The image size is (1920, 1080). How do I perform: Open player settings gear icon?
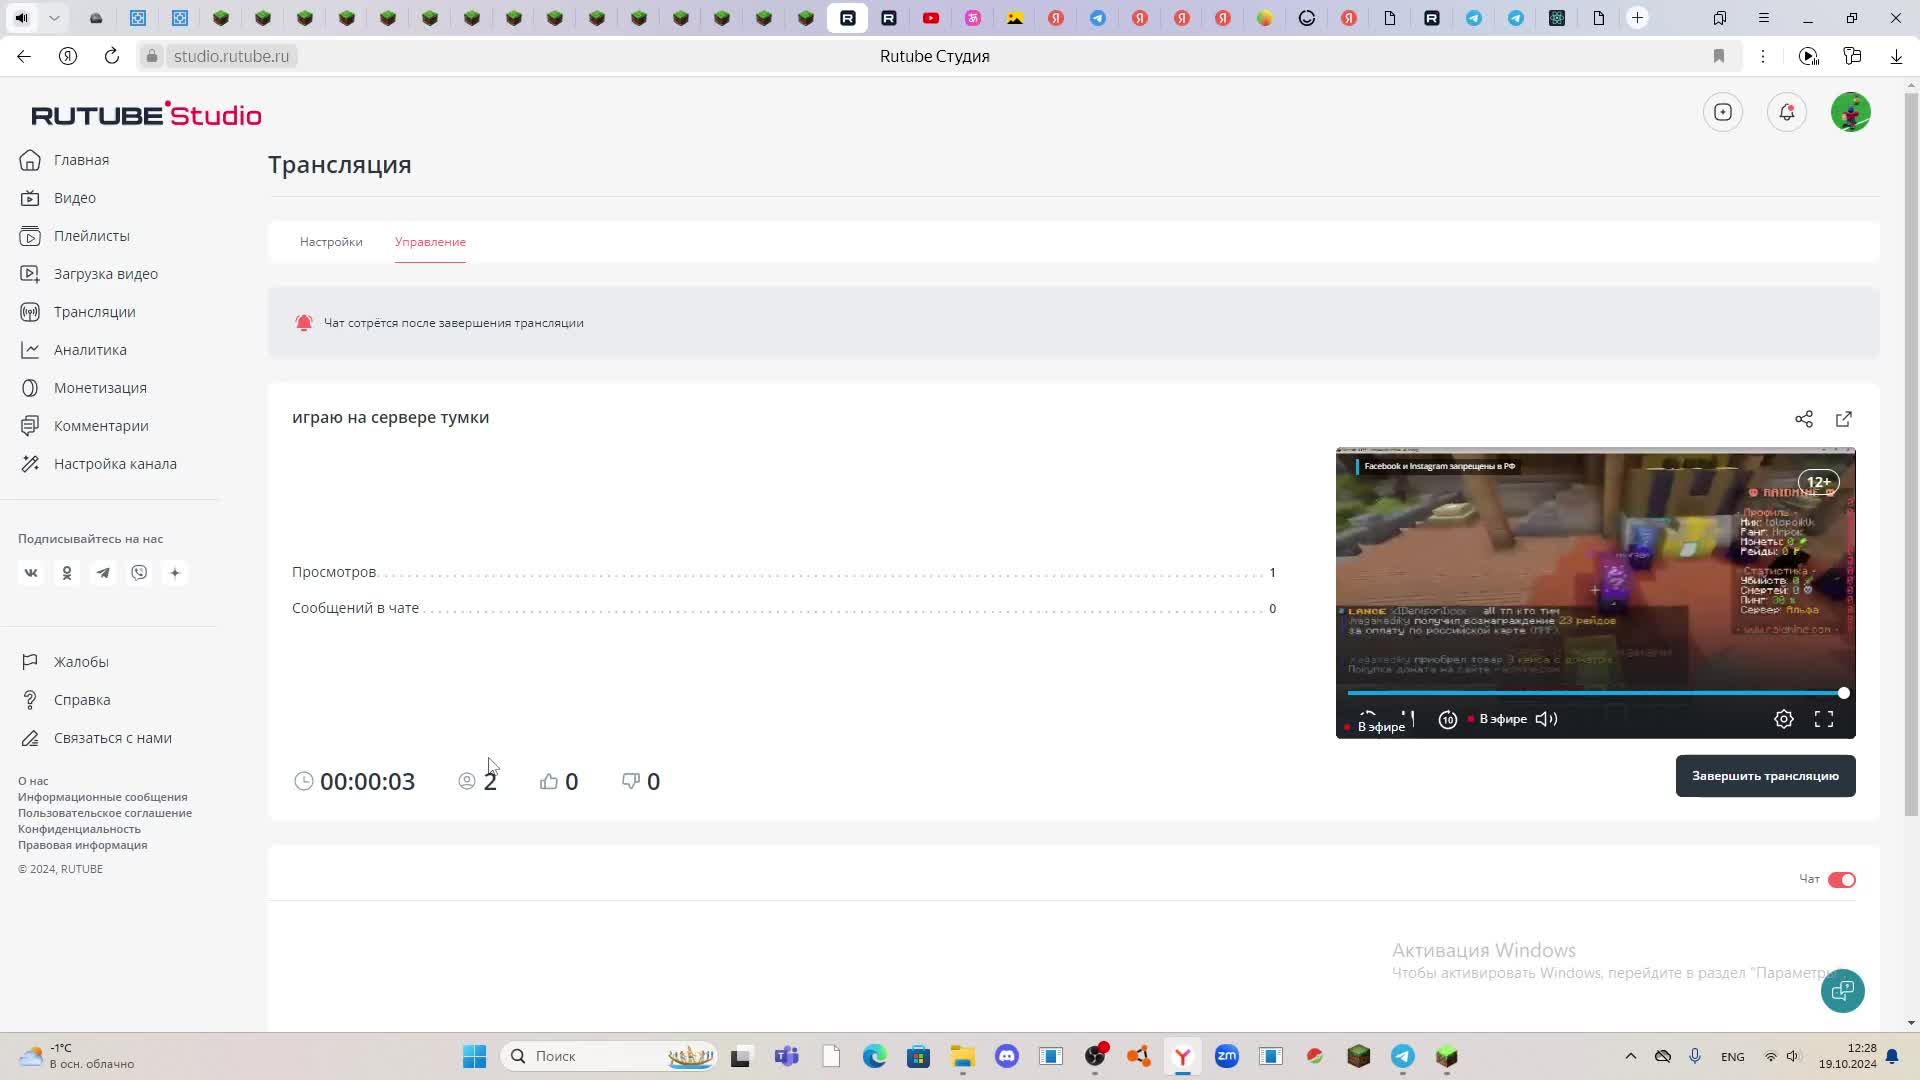1783,719
